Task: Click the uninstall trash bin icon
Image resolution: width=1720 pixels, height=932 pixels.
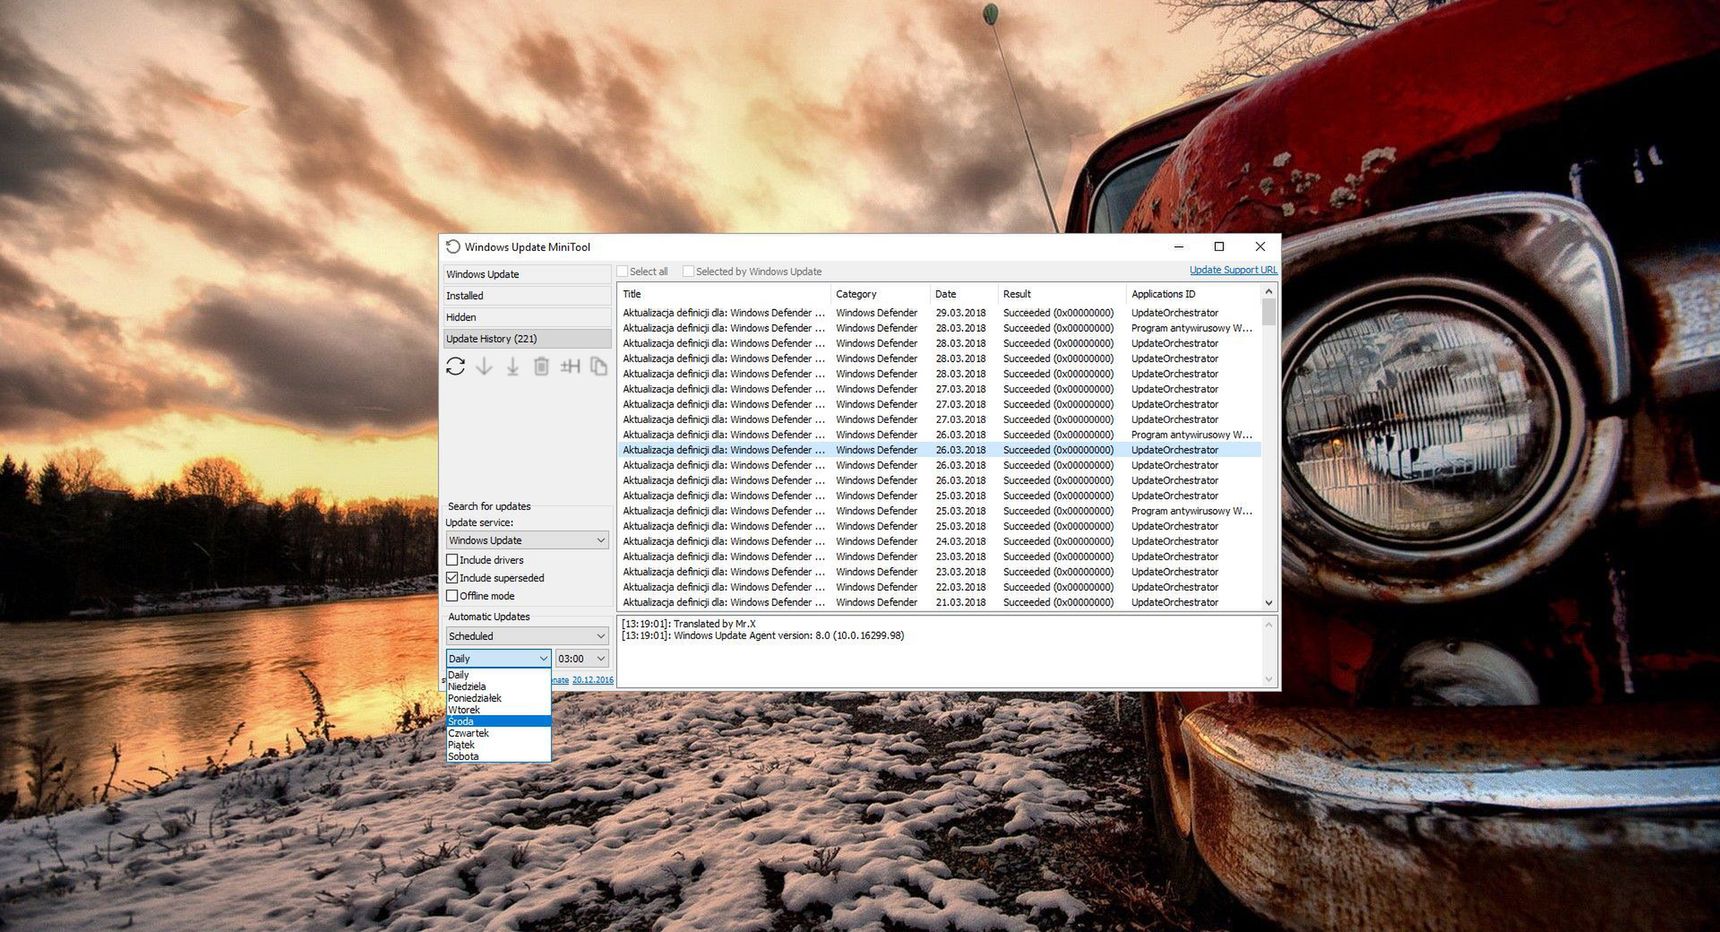Action: (541, 367)
